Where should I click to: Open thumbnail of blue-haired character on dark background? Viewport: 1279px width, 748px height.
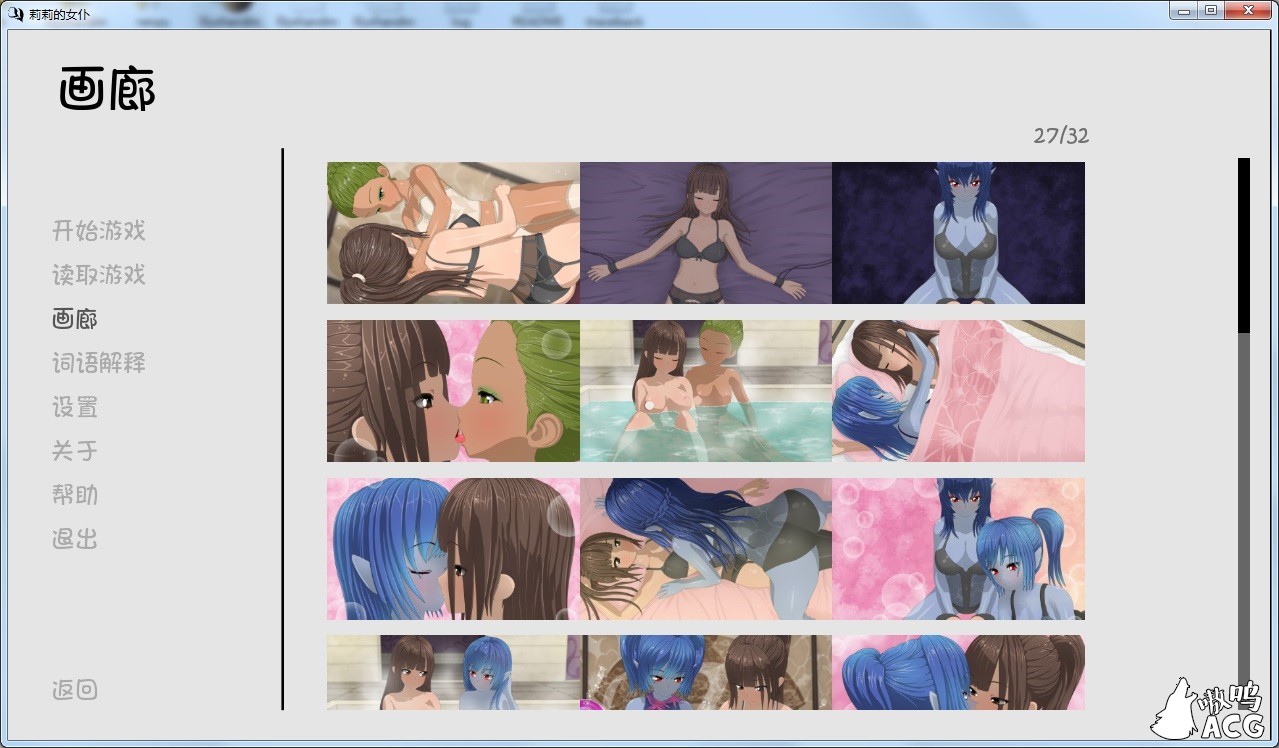[958, 233]
